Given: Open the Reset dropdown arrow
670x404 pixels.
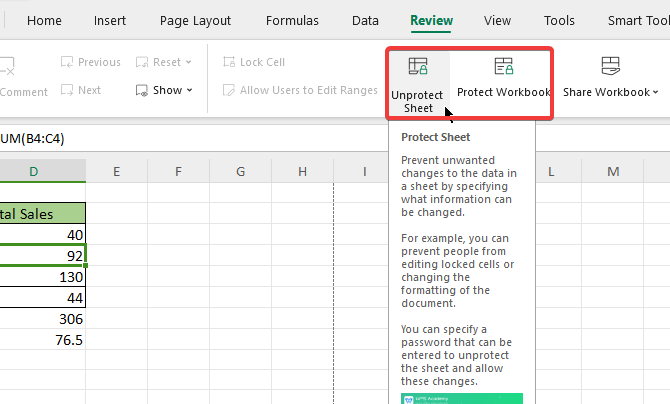Looking at the screenshot, I should (189, 62).
